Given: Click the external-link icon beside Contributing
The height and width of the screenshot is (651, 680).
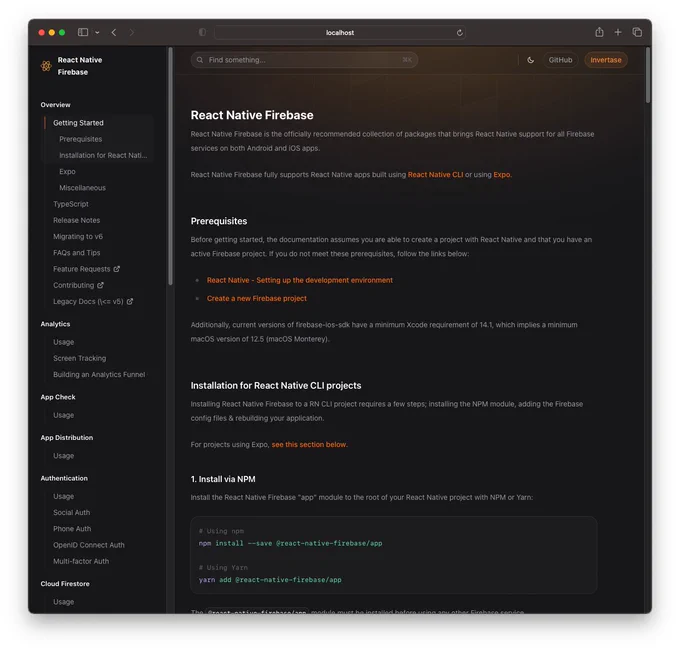Looking at the screenshot, I should pyautogui.click(x=100, y=285).
